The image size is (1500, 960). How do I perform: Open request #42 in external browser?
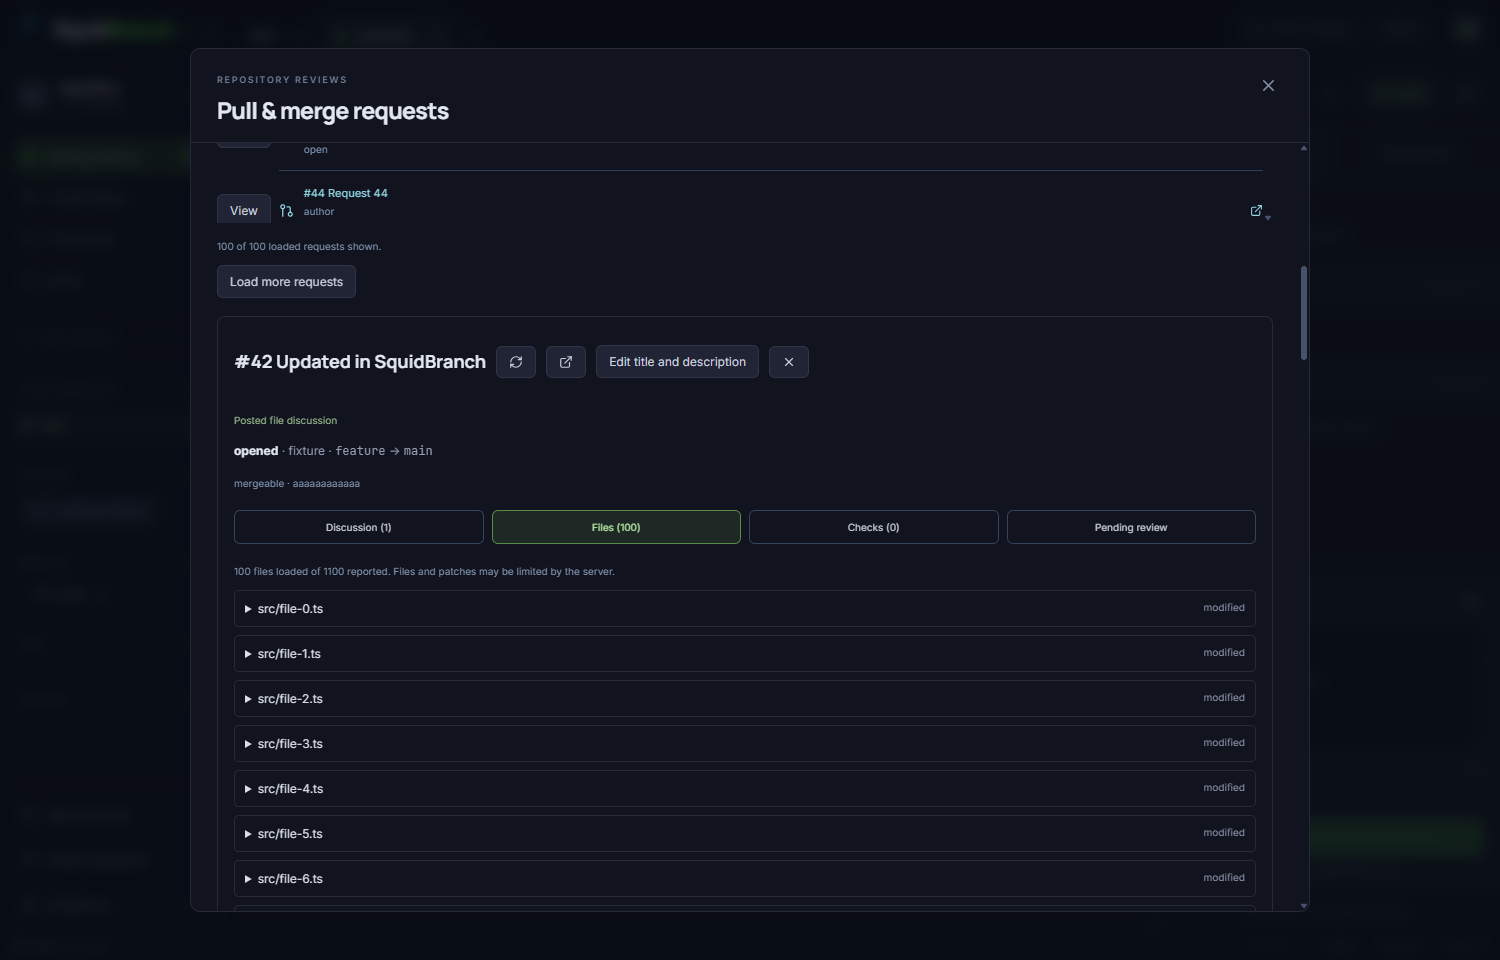566,362
